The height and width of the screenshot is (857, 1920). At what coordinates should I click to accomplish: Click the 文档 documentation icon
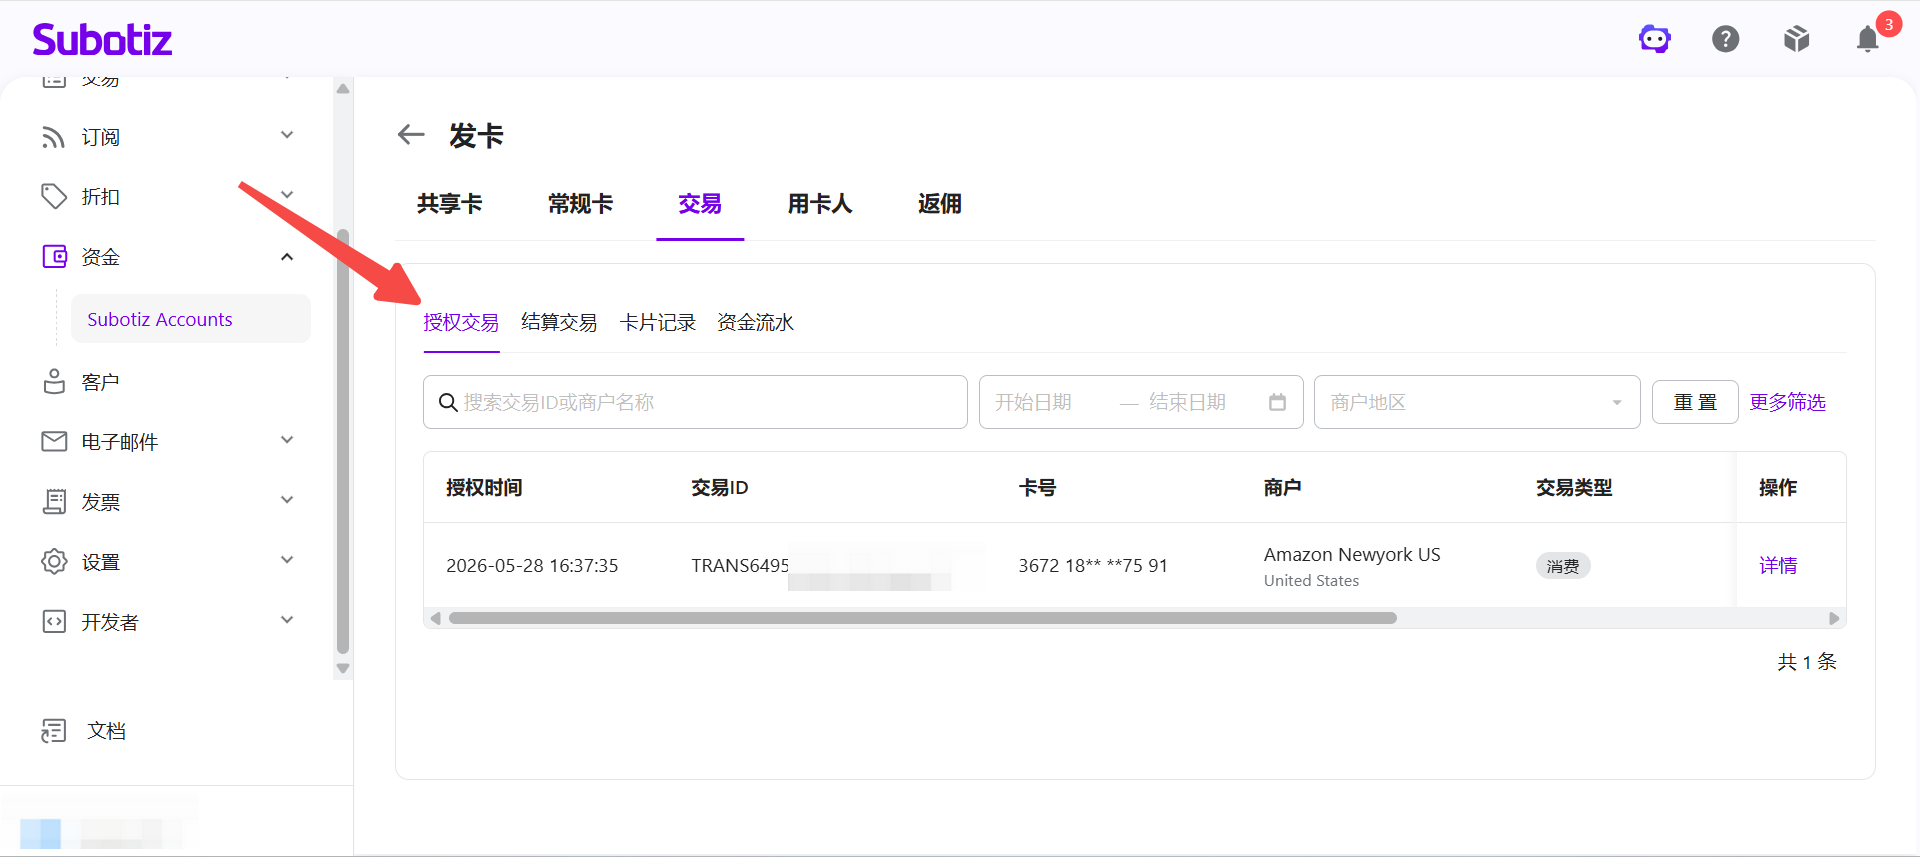[54, 731]
